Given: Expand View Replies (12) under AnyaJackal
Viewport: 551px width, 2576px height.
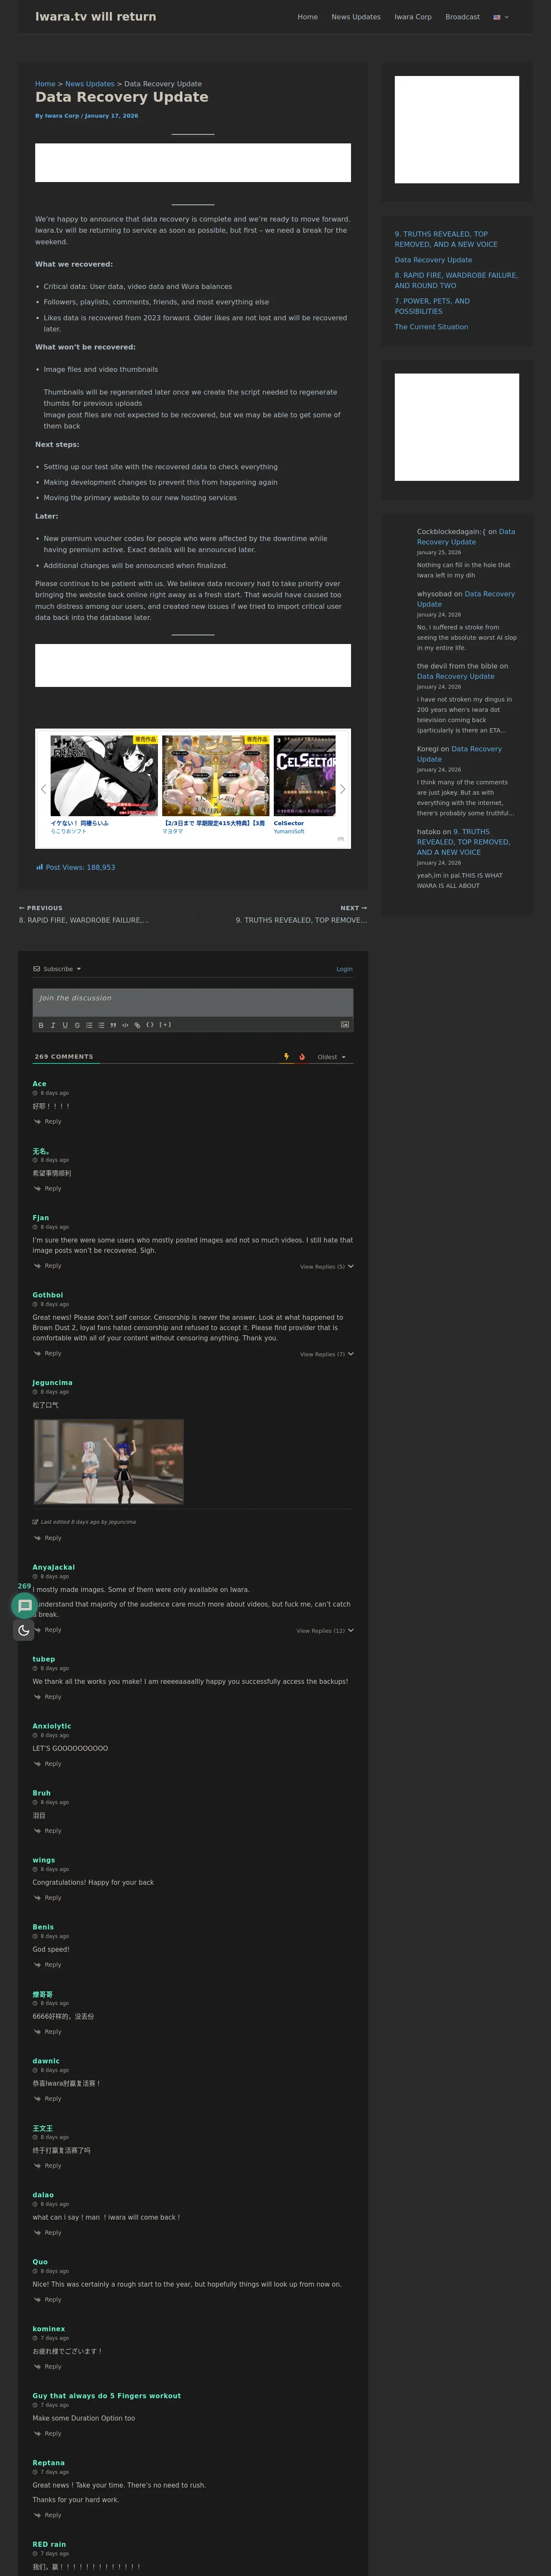Looking at the screenshot, I should pyautogui.click(x=325, y=1631).
